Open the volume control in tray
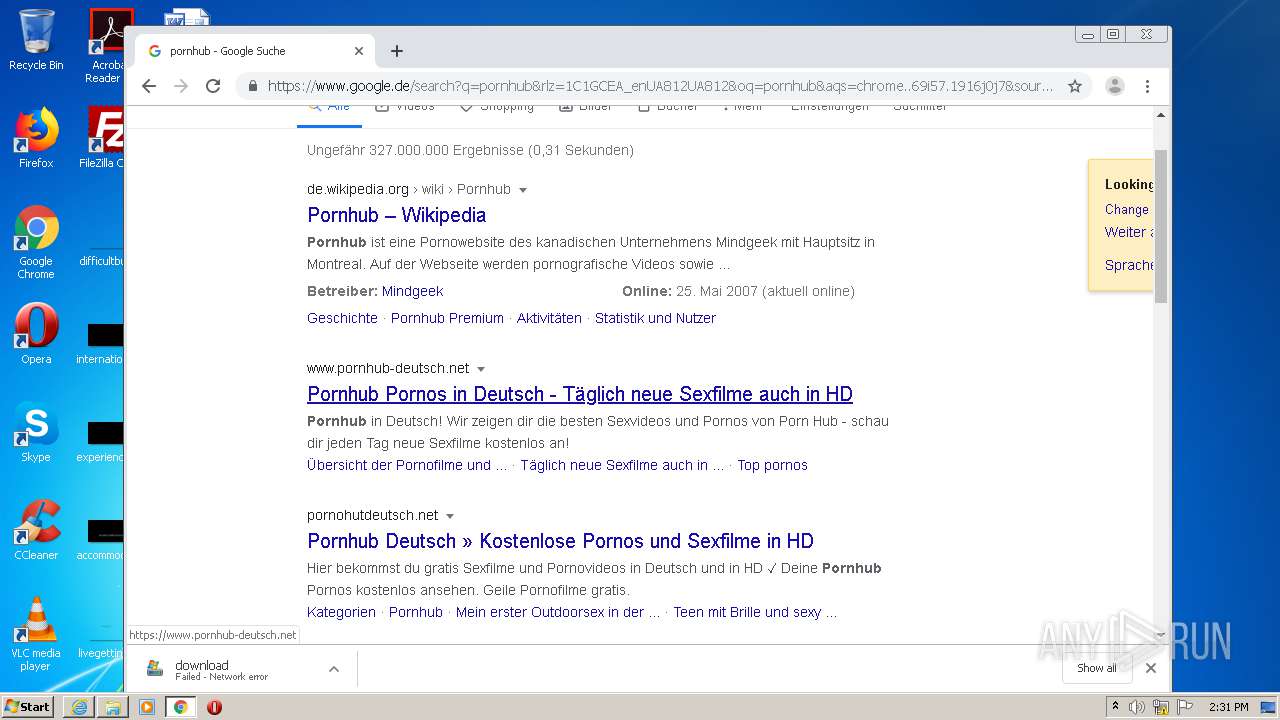This screenshot has width=1280, height=720. tap(1137, 707)
